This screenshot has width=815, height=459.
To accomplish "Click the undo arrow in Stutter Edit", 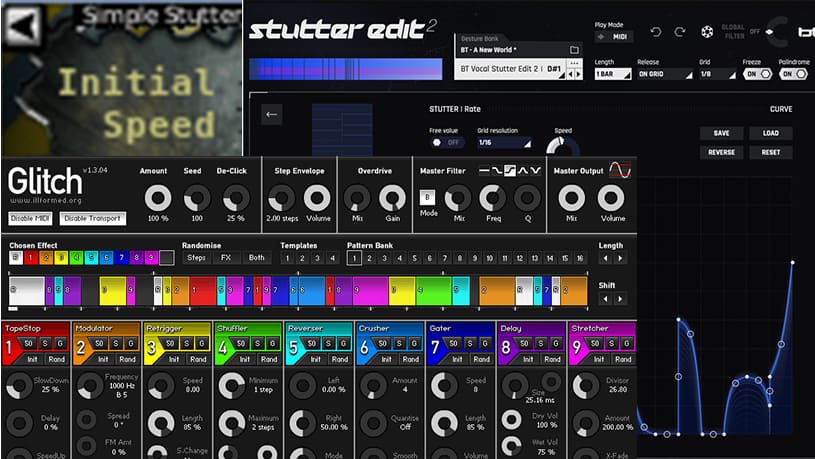I will 656,32.
